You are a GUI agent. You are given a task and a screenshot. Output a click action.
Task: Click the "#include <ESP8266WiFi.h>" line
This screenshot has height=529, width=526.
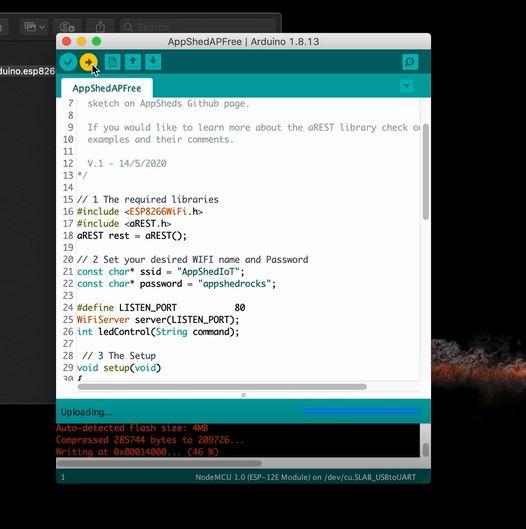[x=140, y=212]
